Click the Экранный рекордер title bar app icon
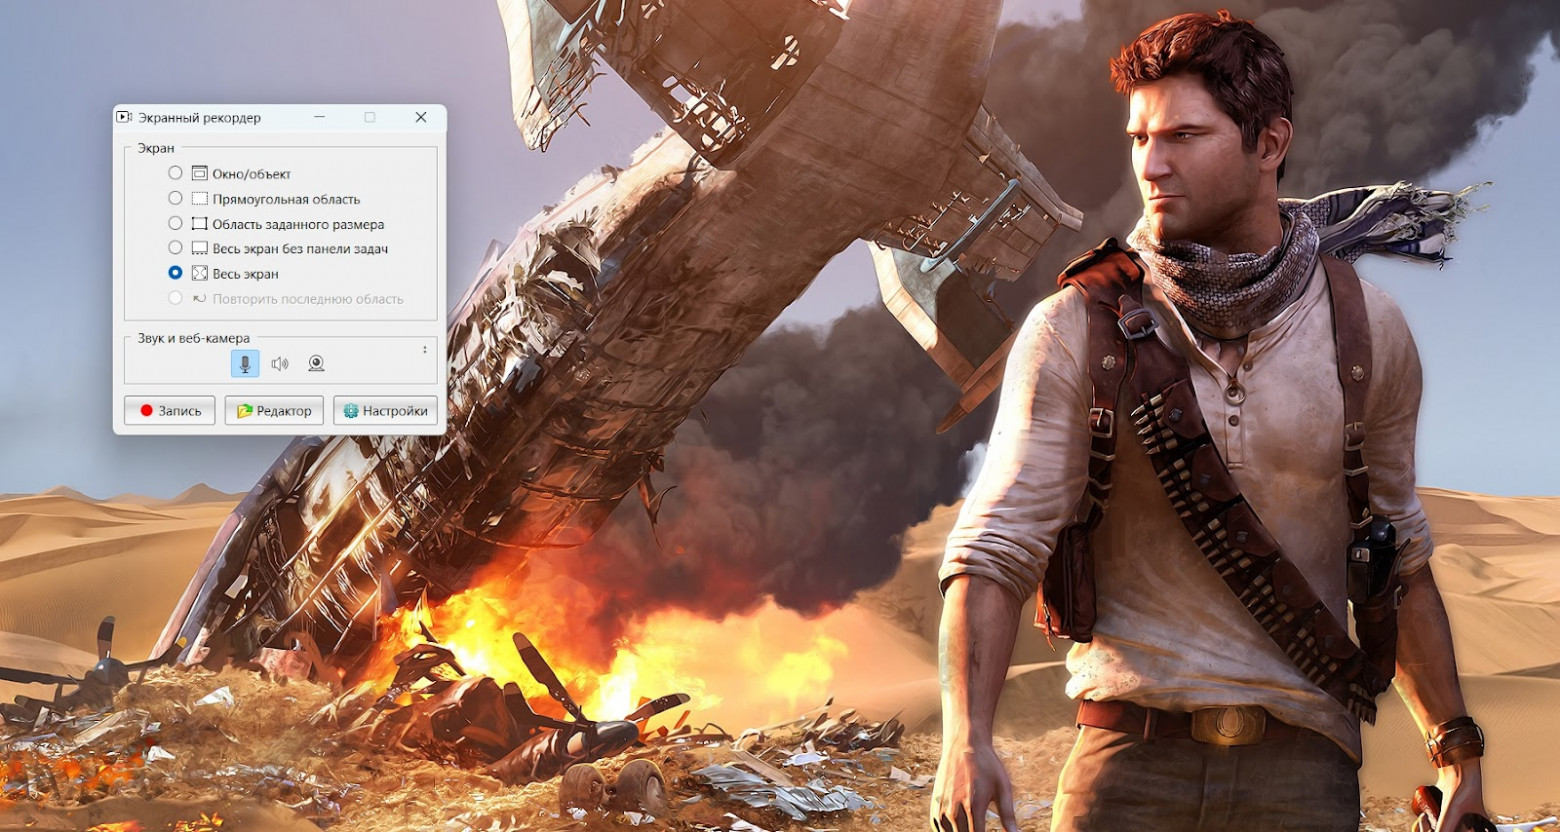 [124, 117]
